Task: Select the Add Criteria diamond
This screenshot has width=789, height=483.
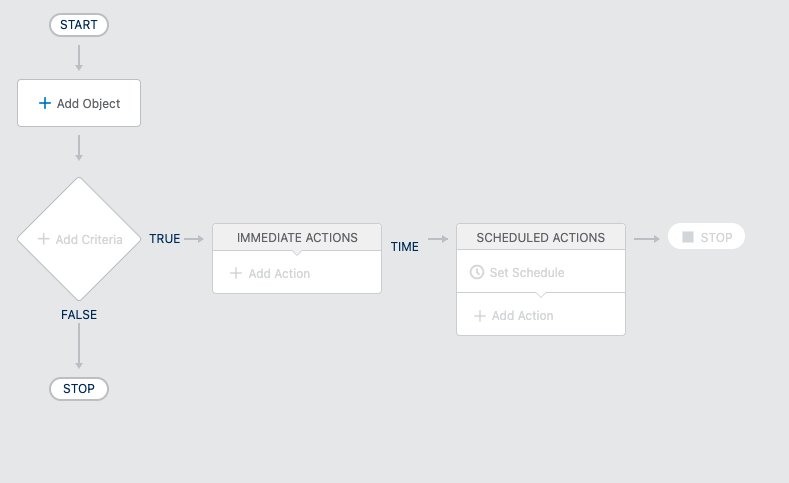Action: (79, 239)
